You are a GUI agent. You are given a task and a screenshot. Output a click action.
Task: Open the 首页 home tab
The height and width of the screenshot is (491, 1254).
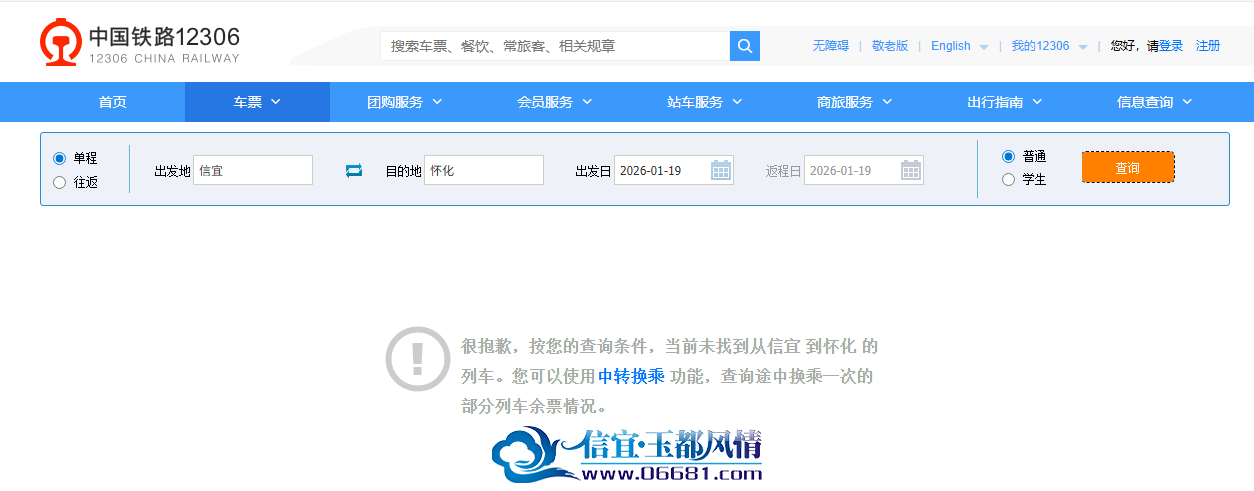[112, 102]
